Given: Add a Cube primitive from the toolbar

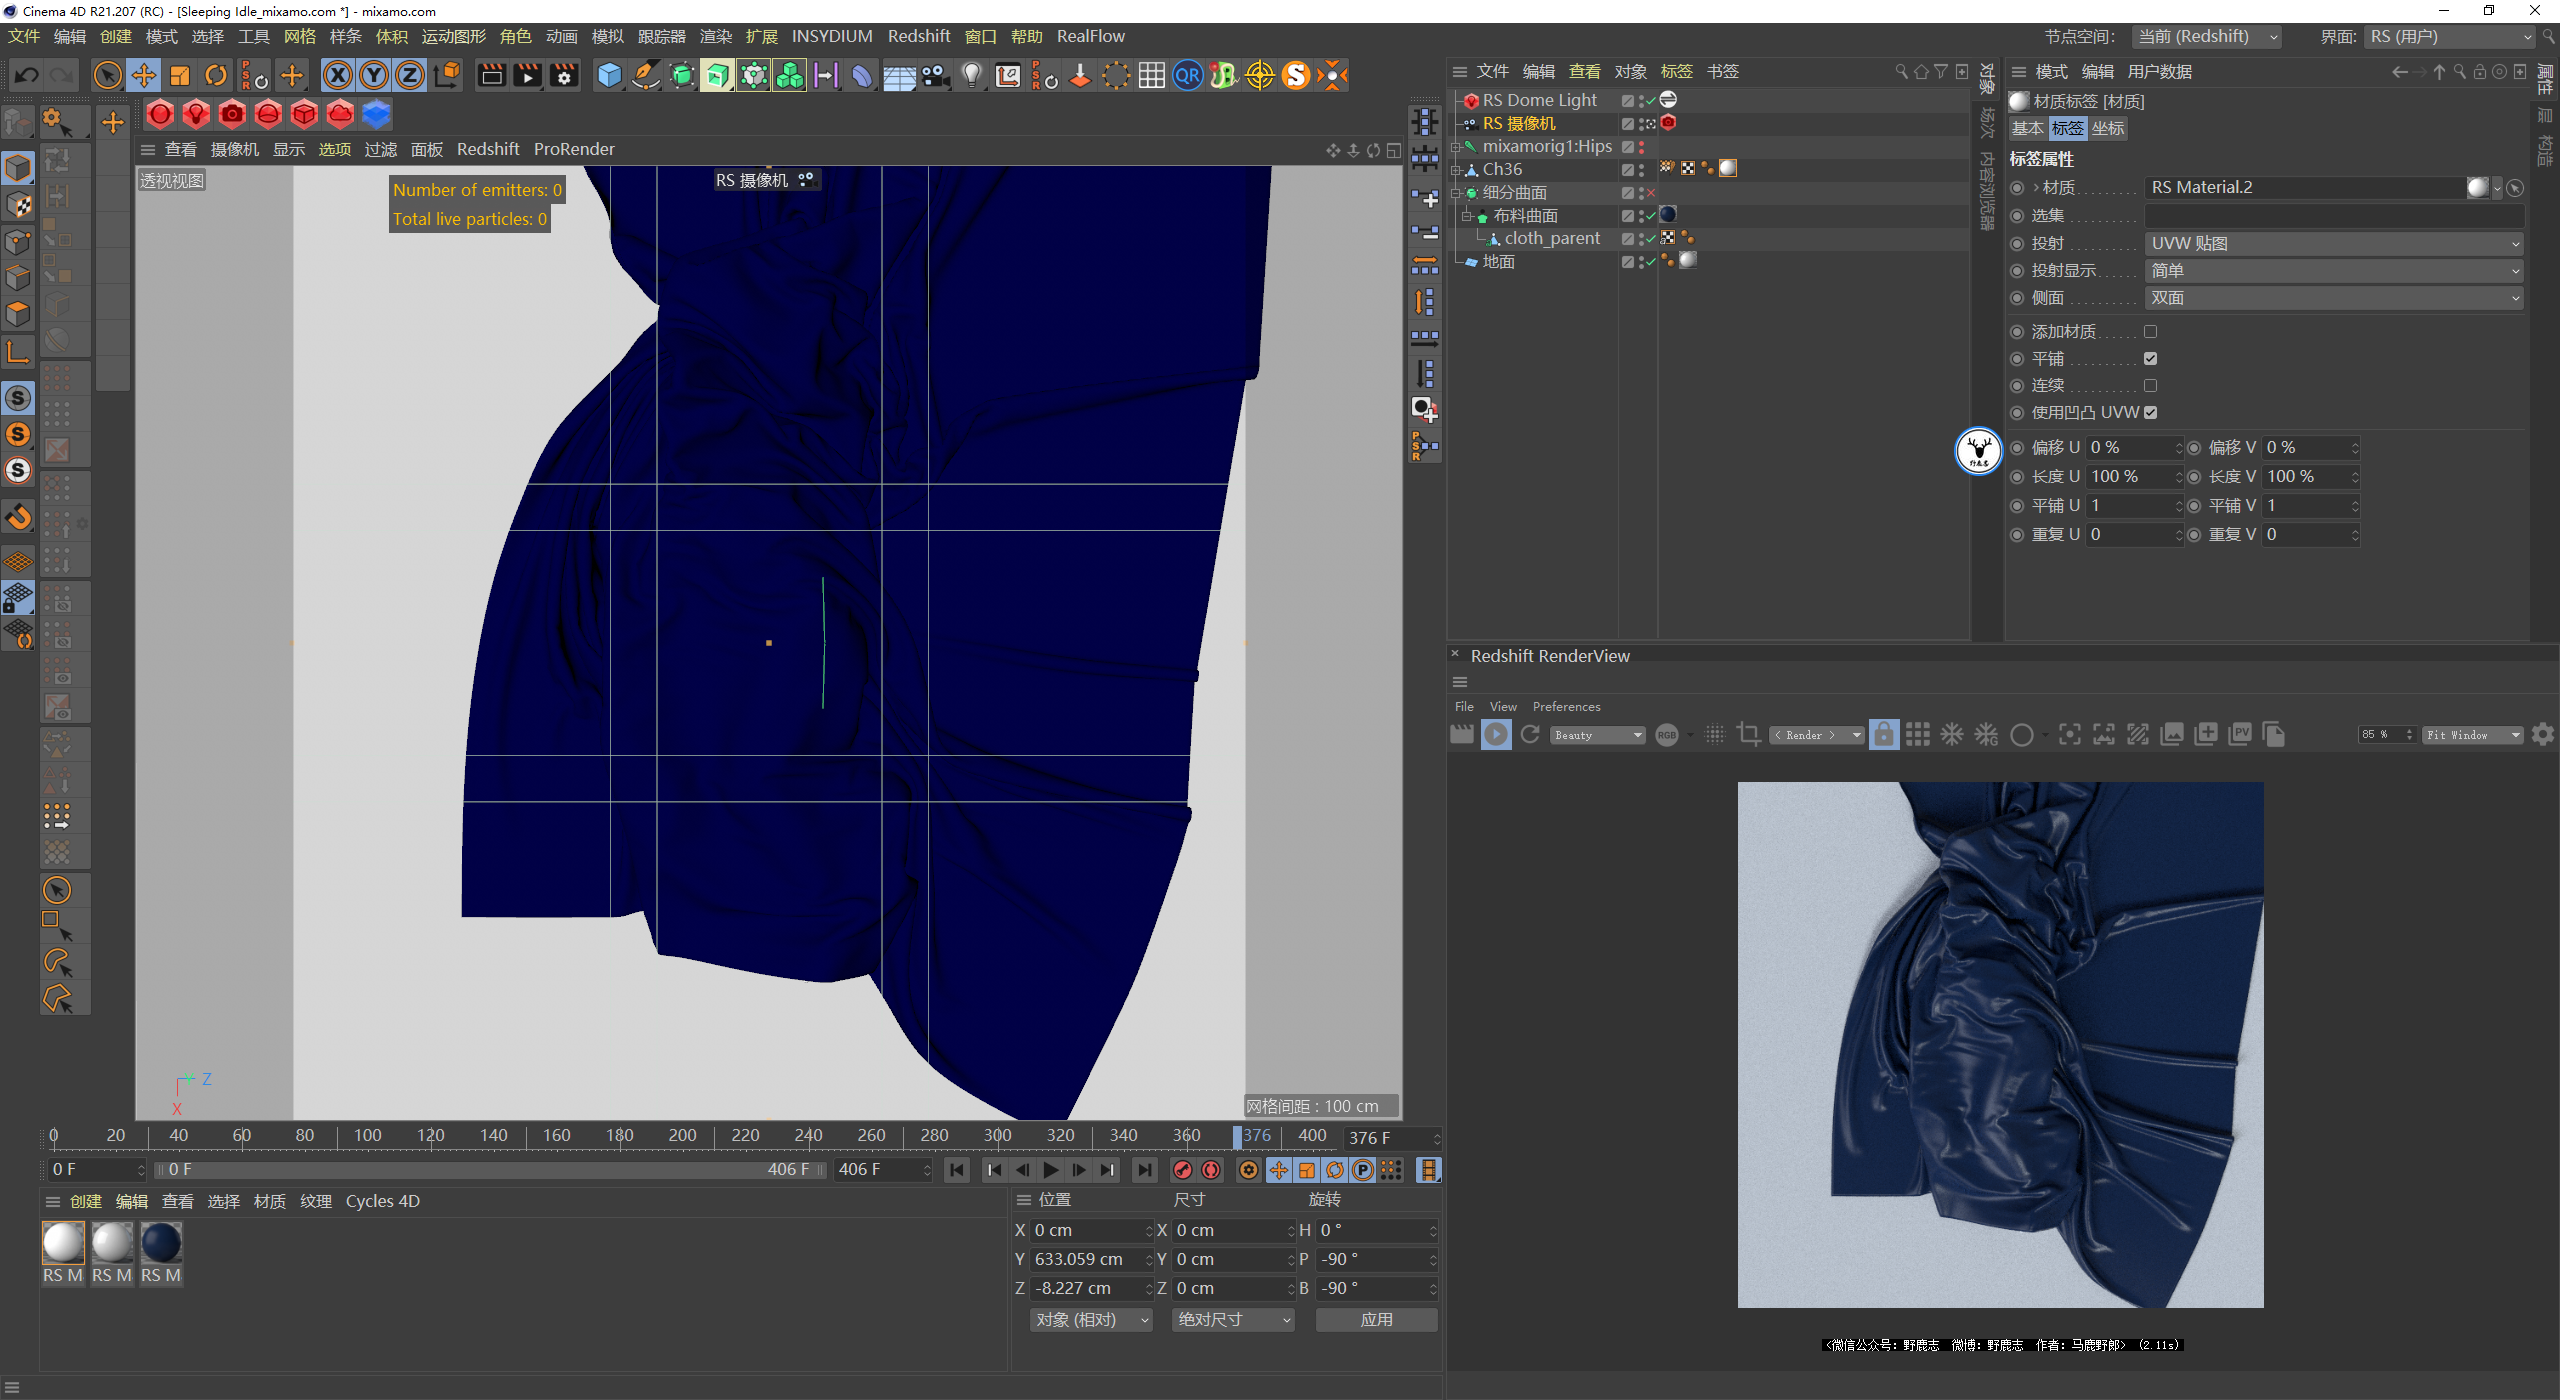Looking at the screenshot, I should click(608, 75).
